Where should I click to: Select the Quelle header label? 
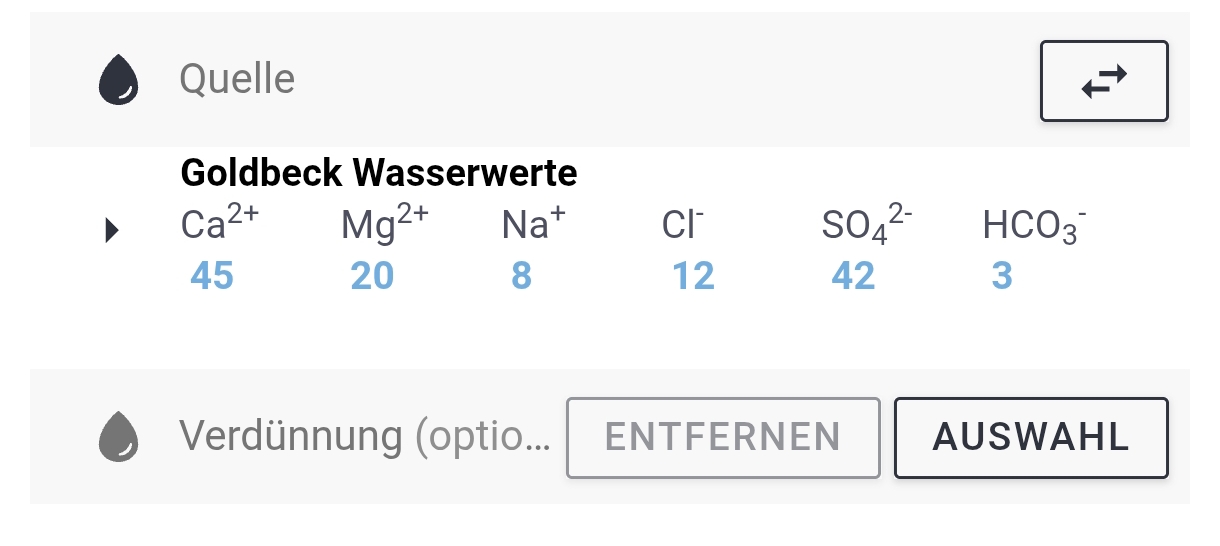(x=237, y=79)
